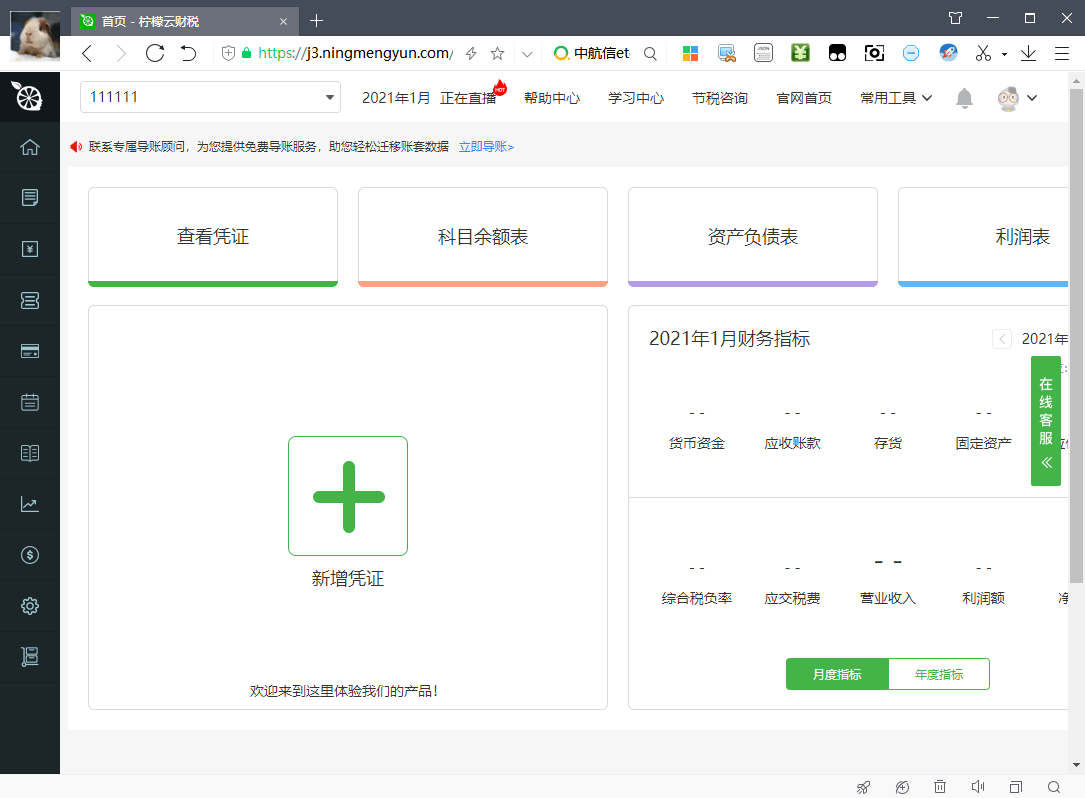Open the 科目余额表 card
The width and height of the screenshot is (1085, 798).
[x=483, y=237]
